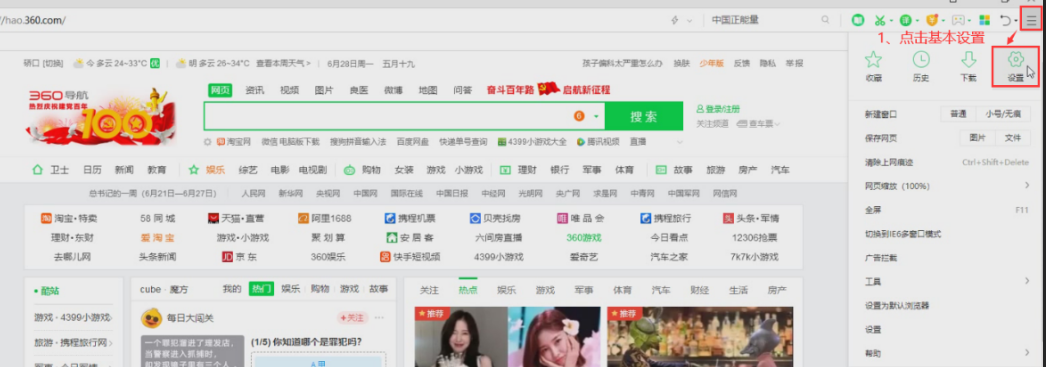The image size is (1046, 367).
Task: Open new 普通 window
Action: click(x=958, y=114)
